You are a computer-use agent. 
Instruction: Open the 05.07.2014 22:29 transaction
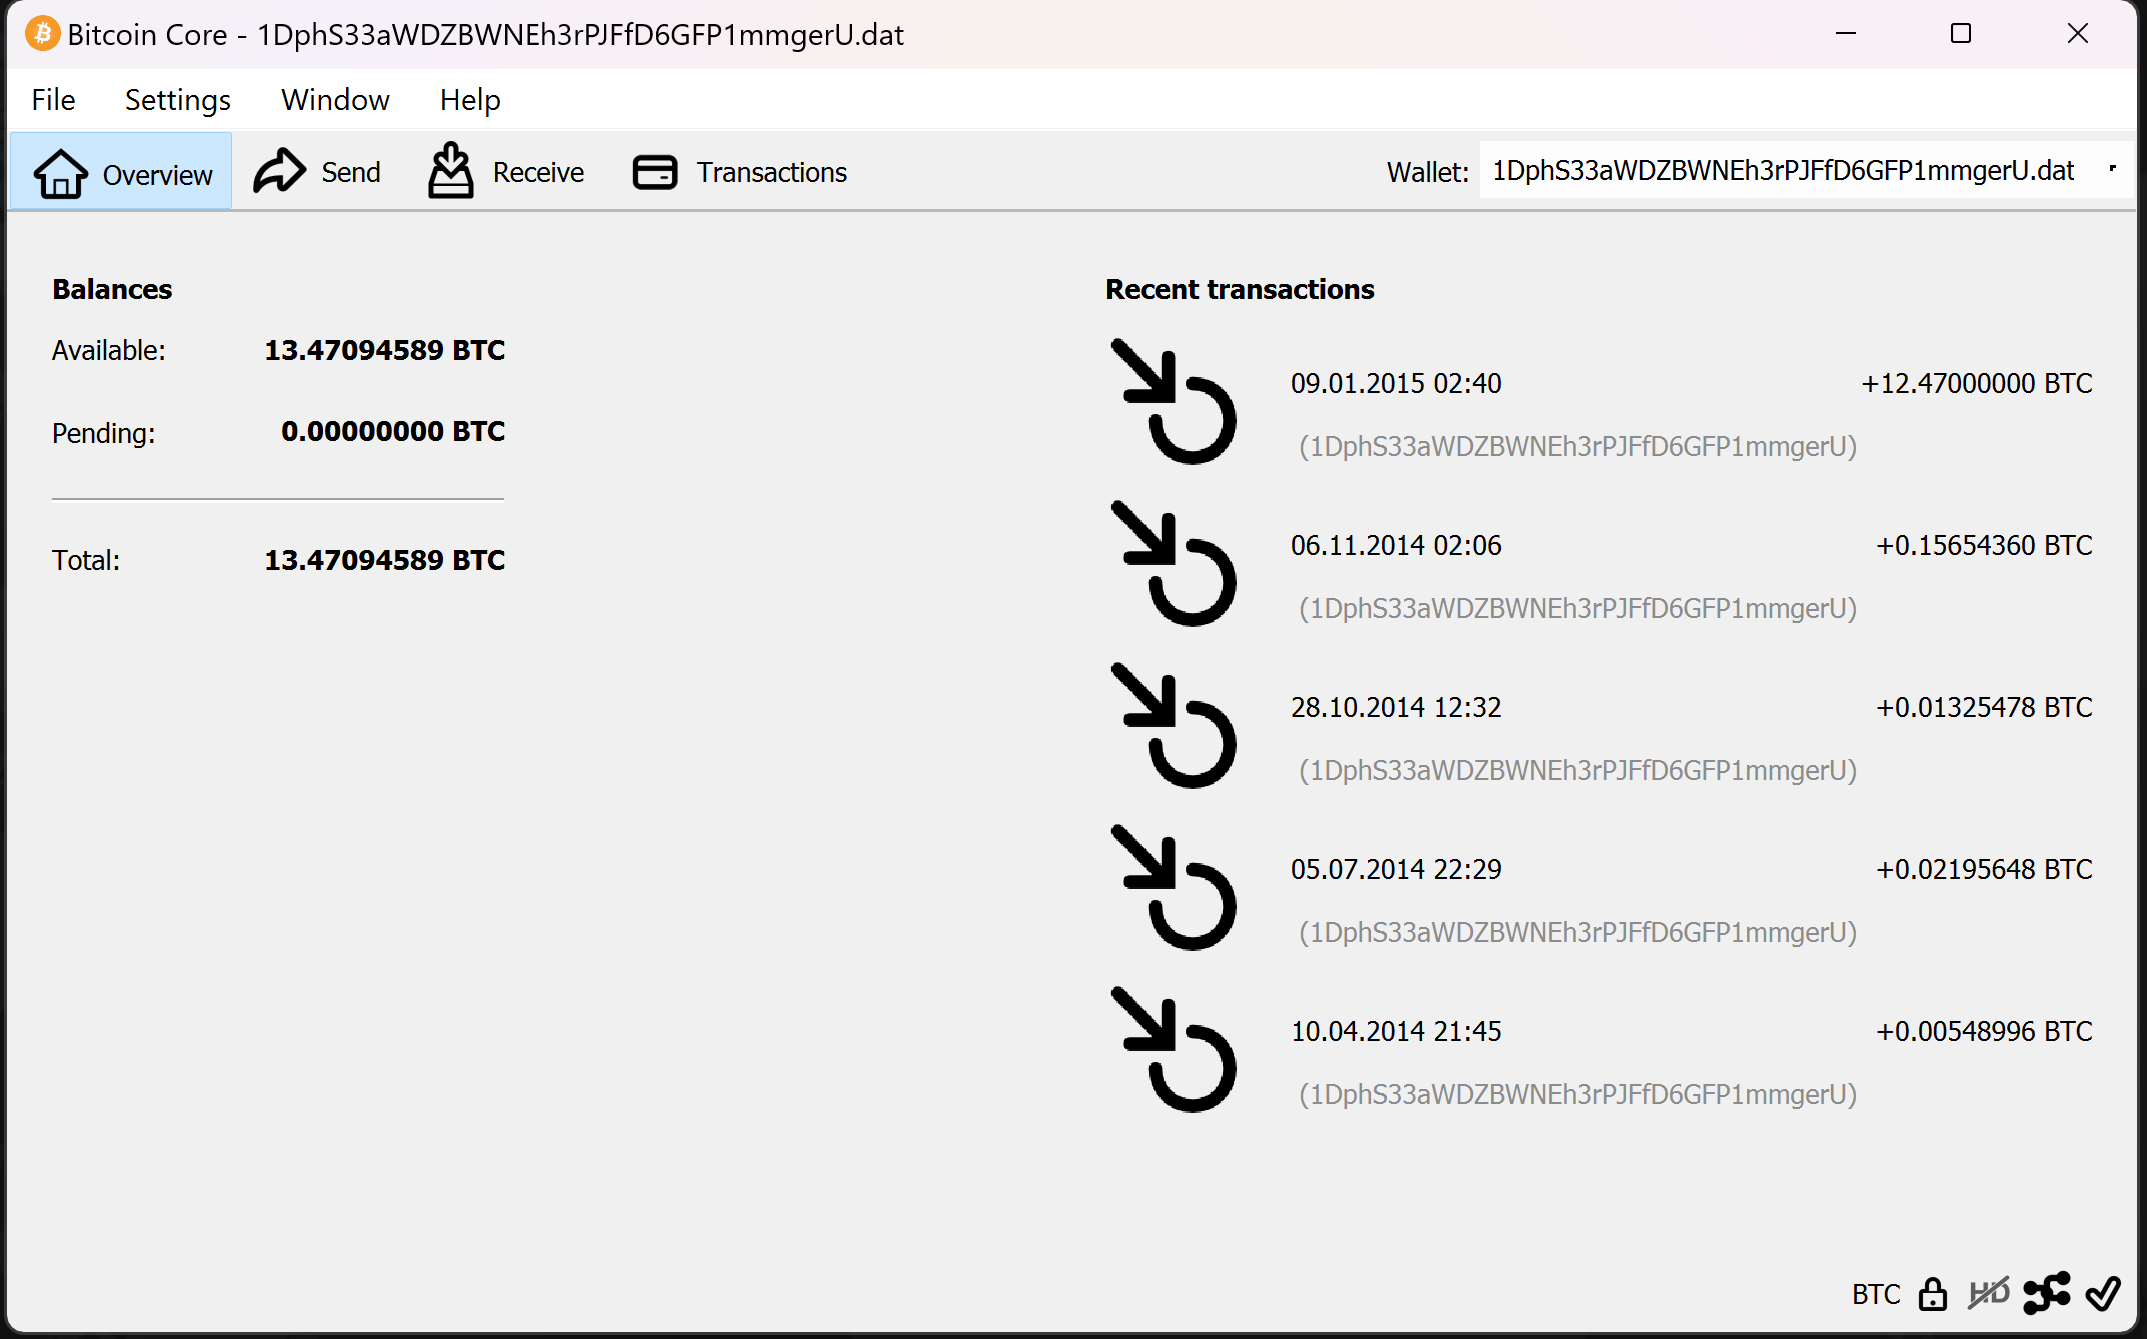coord(1396,869)
